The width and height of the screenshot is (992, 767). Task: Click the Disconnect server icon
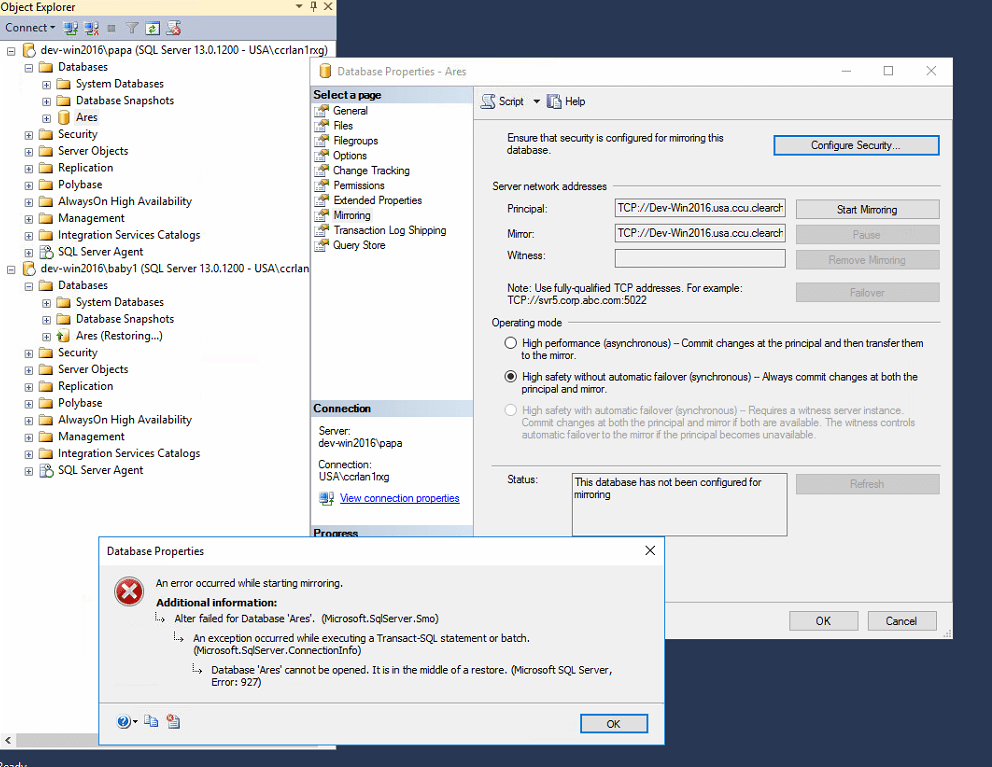[x=91, y=27]
